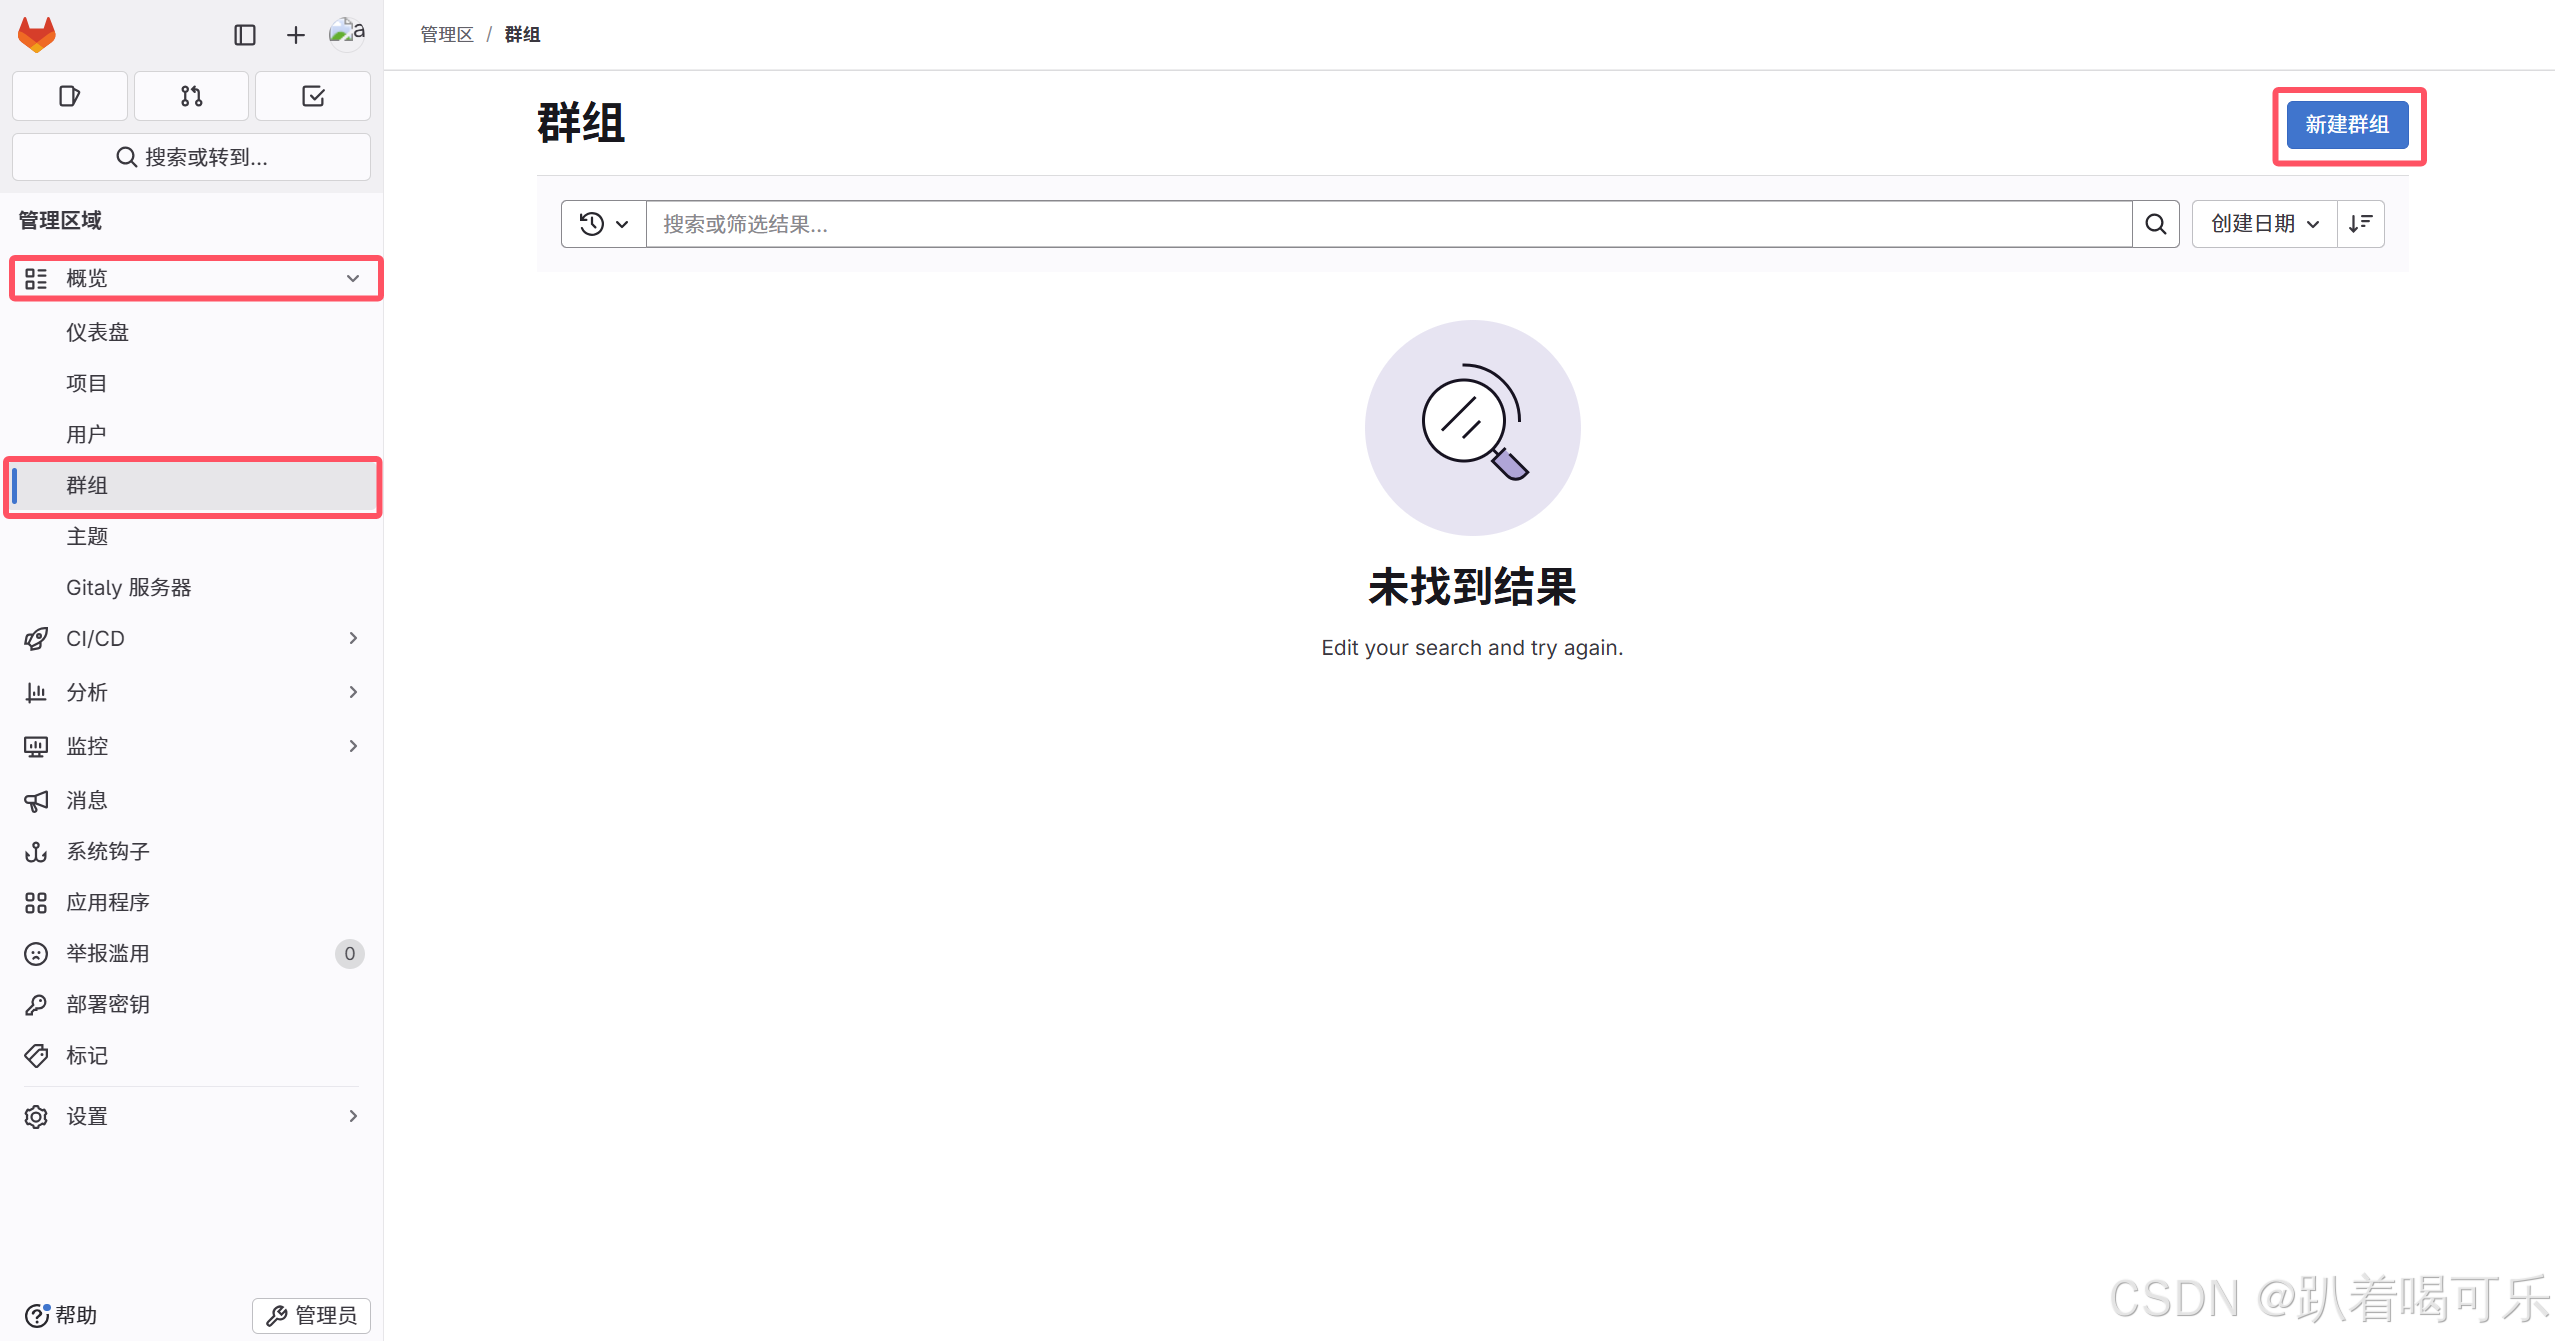Click the 群组 breadcrumb text

point(522,35)
